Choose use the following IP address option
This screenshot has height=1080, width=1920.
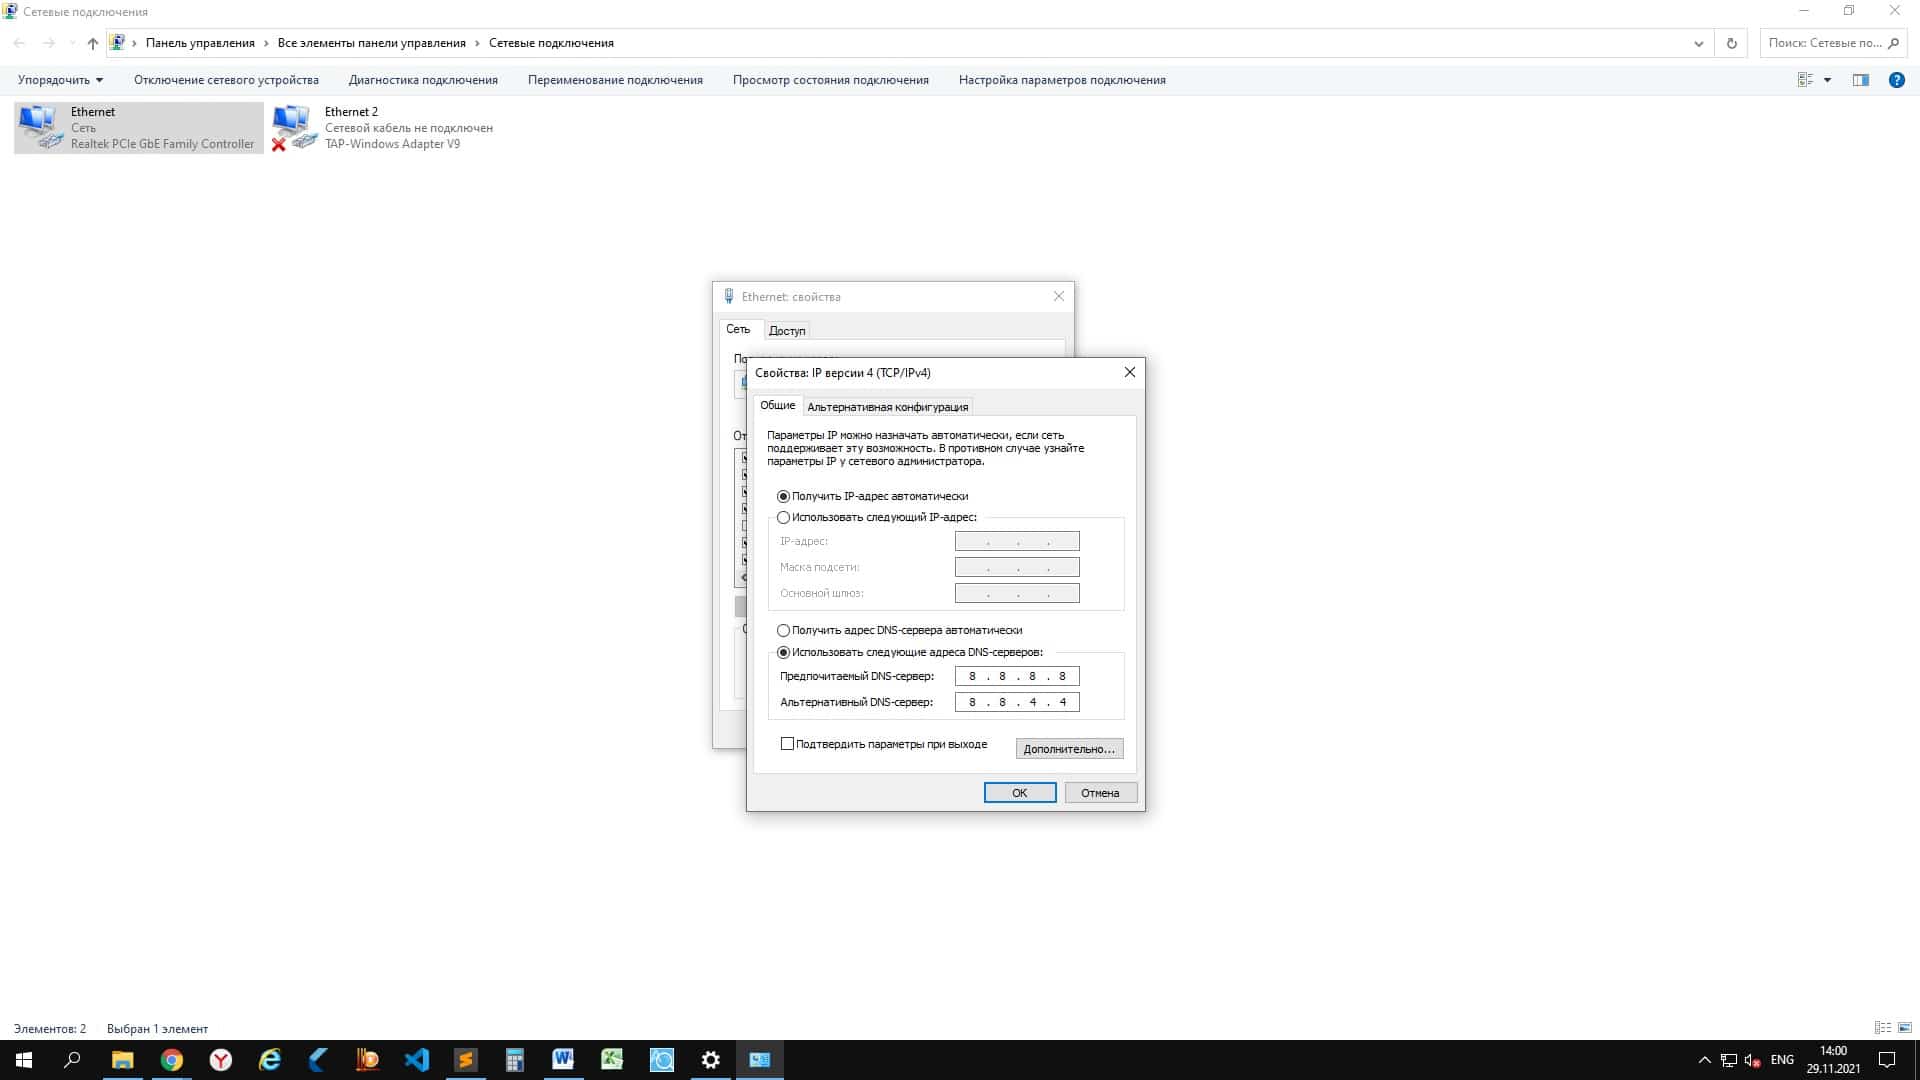pyautogui.click(x=784, y=518)
